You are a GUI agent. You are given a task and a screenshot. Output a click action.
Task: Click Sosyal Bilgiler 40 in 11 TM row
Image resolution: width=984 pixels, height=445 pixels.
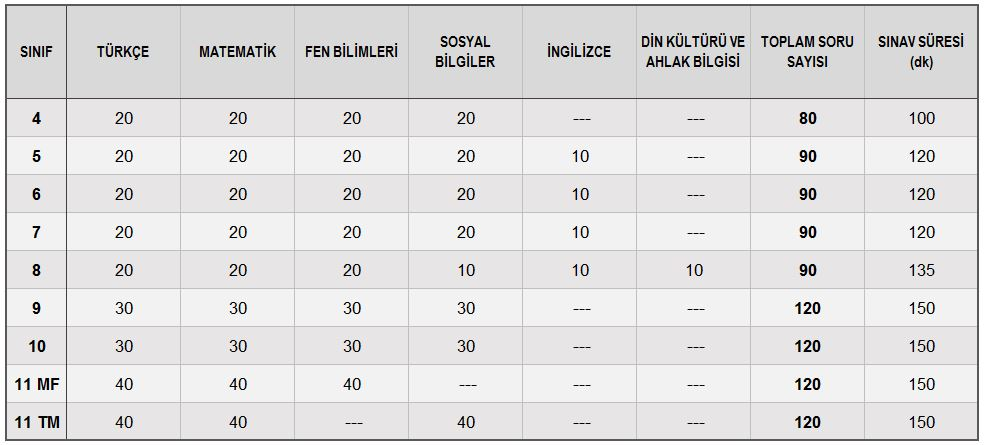(x=466, y=422)
